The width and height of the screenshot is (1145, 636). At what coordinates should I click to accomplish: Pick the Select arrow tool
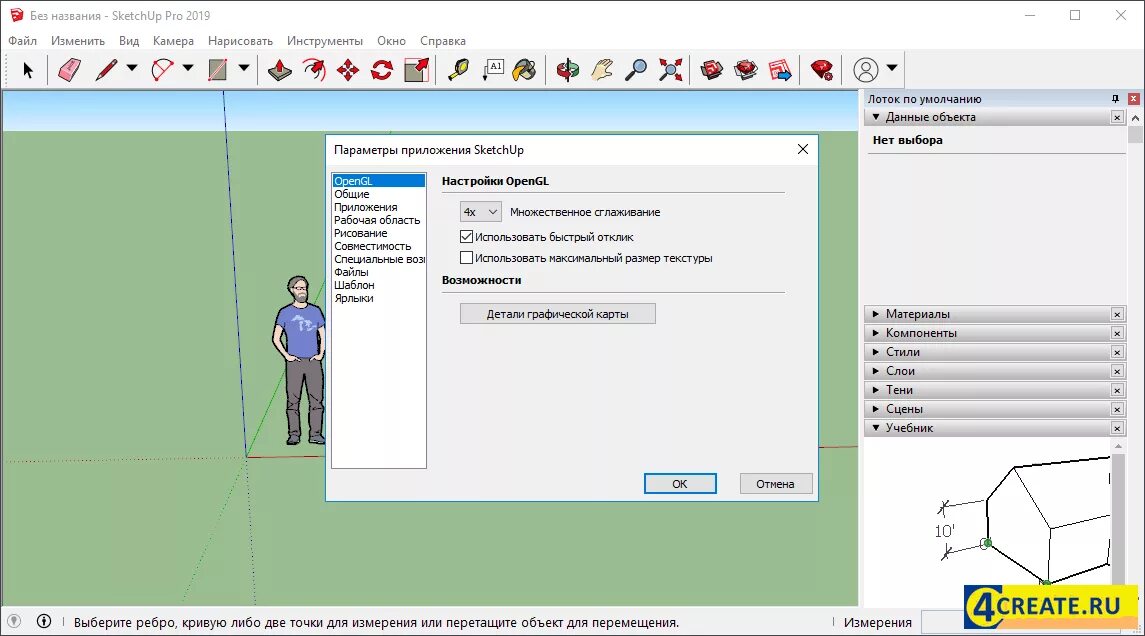coord(28,70)
